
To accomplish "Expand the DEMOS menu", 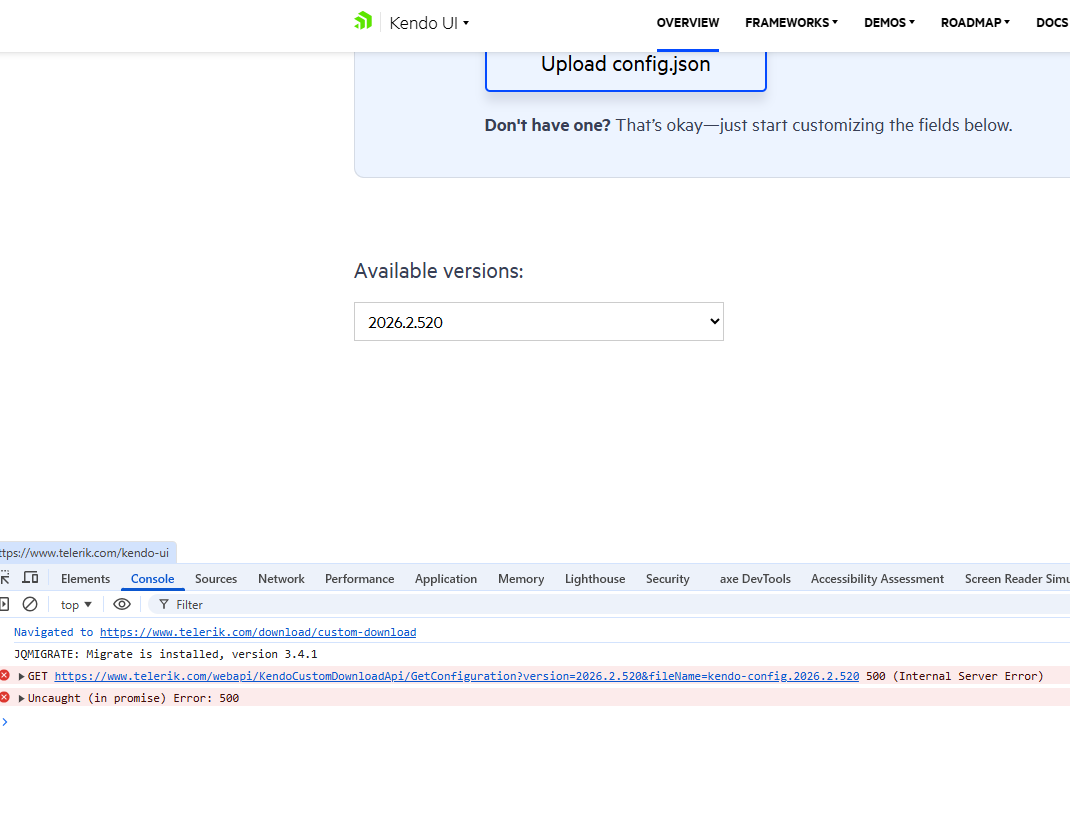I will point(889,23).
